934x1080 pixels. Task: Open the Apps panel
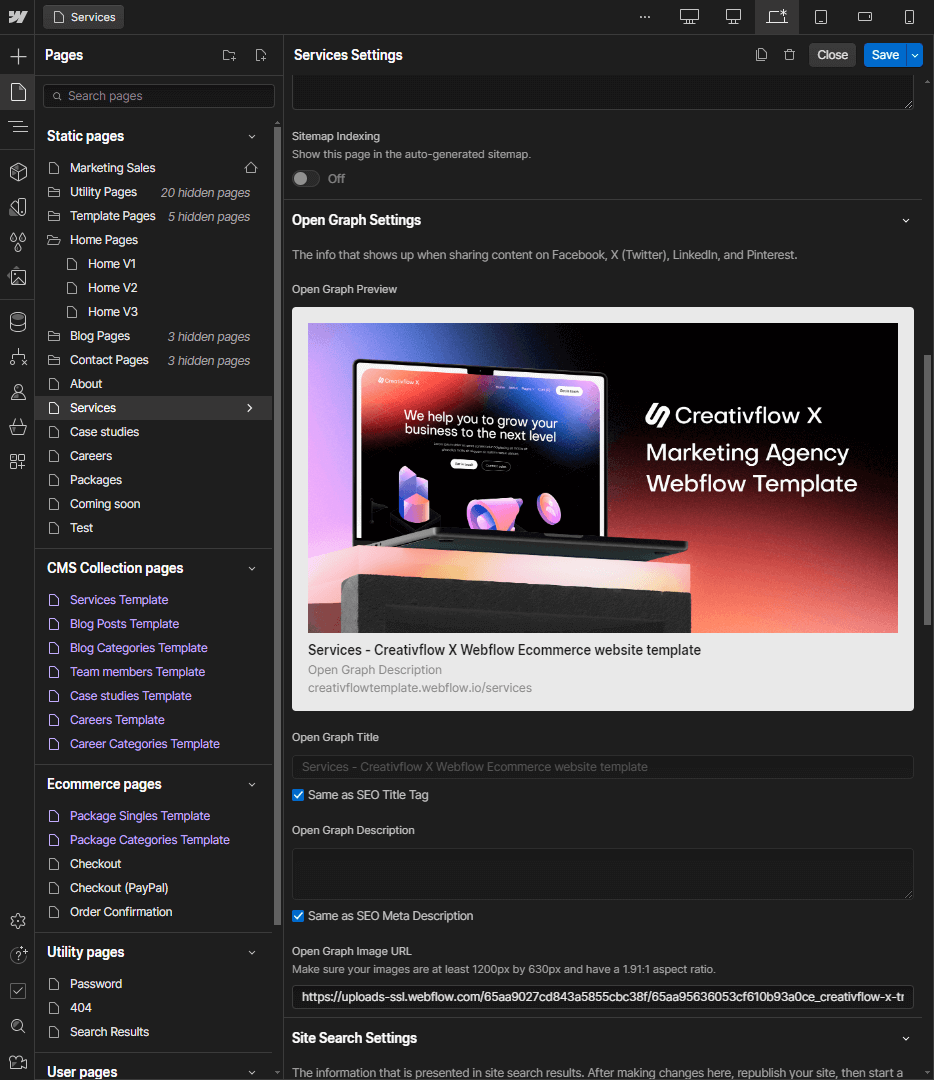pos(17,461)
